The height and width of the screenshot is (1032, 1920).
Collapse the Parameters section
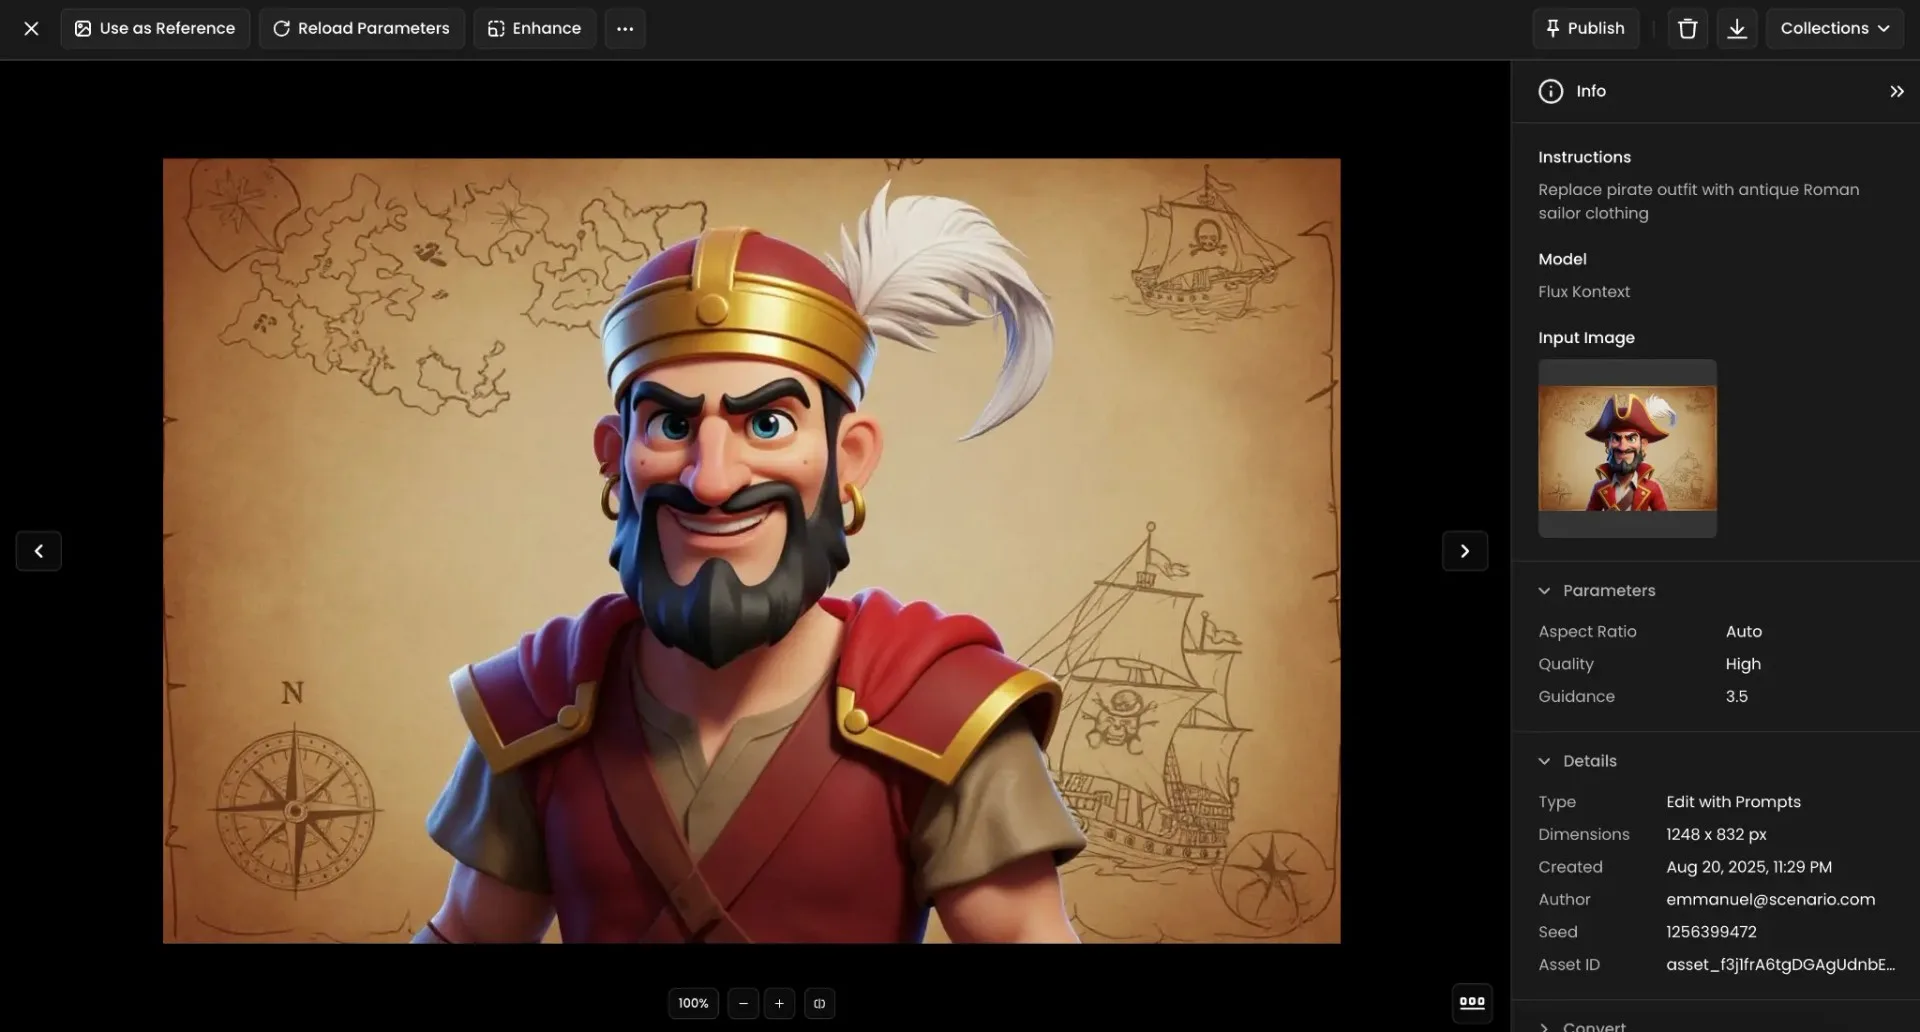[x=1546, y=590]
